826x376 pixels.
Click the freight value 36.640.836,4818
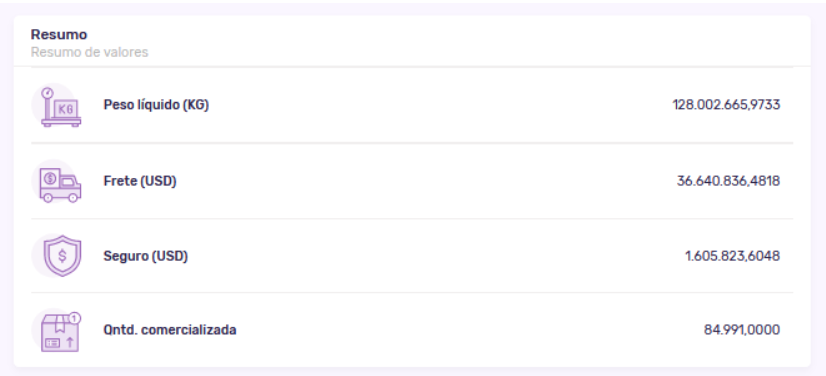[x=728, y=181]
